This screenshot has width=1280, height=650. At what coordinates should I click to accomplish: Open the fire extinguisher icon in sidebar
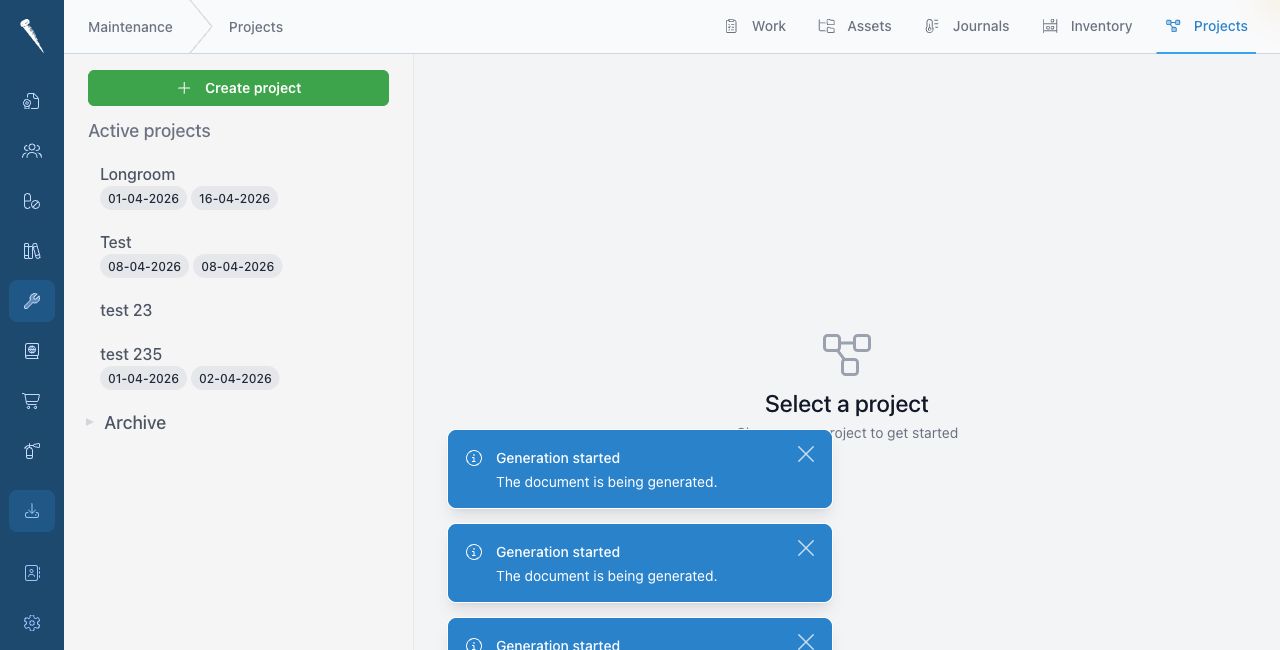coord(32,451)
